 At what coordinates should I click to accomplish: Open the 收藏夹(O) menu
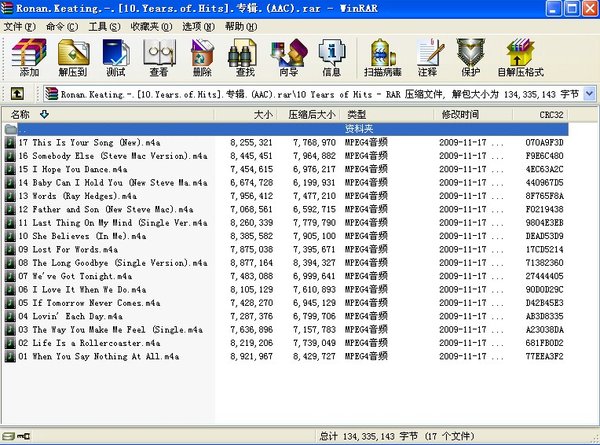click(x=151, y=26)
